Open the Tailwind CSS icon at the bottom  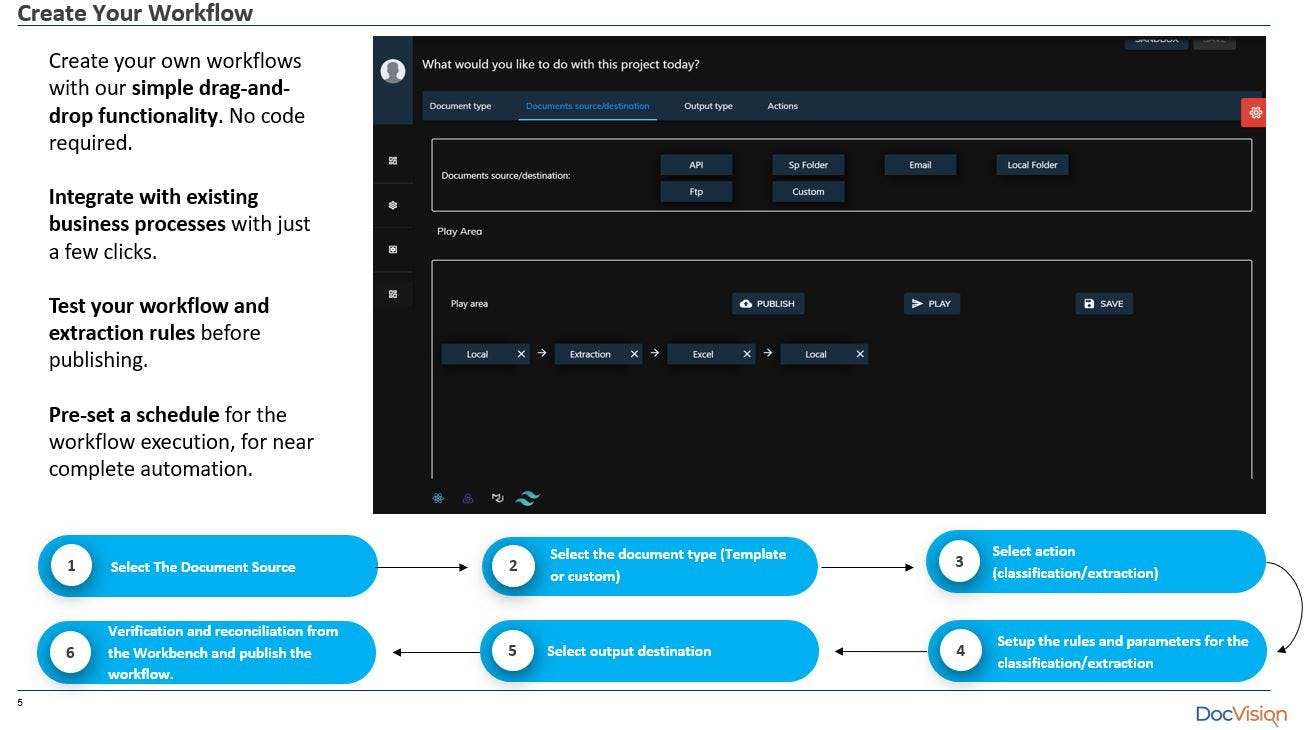[527, 497]
